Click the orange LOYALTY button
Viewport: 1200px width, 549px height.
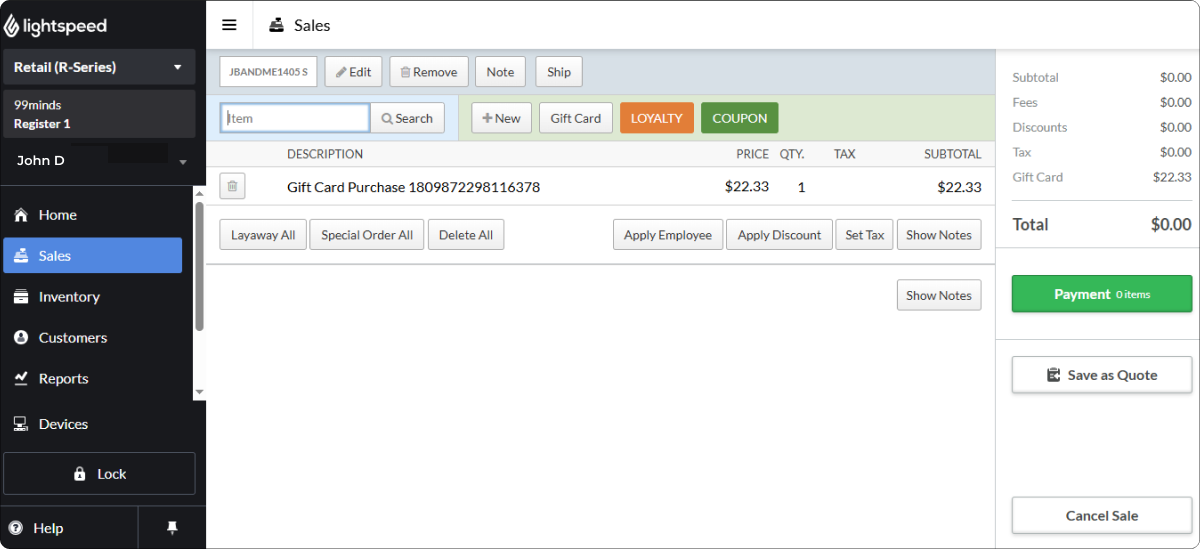tap(656, 118)
